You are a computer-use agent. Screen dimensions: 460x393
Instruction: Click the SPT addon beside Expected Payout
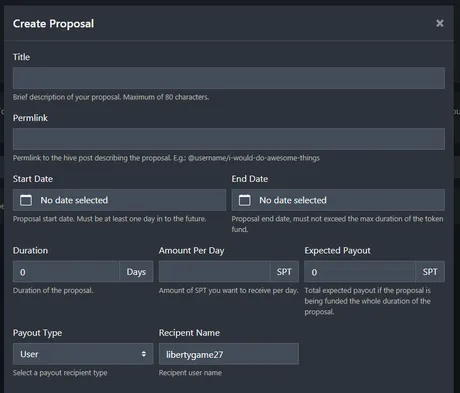click(430, 272)
